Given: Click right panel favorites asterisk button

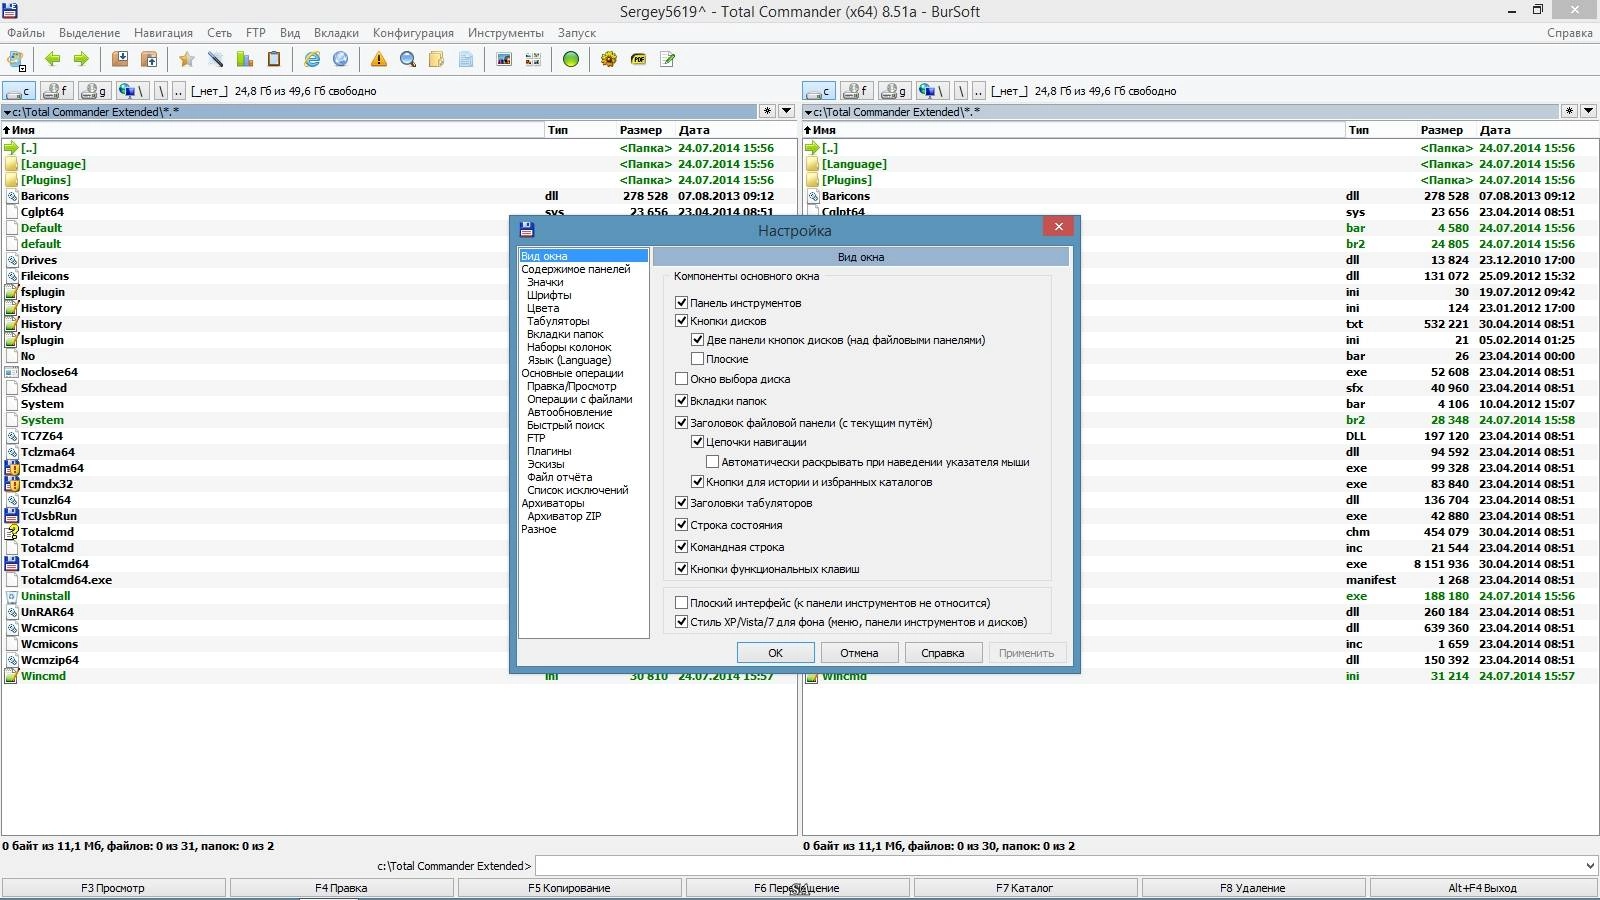Looking at the screenshot, I should (1569, 112).
